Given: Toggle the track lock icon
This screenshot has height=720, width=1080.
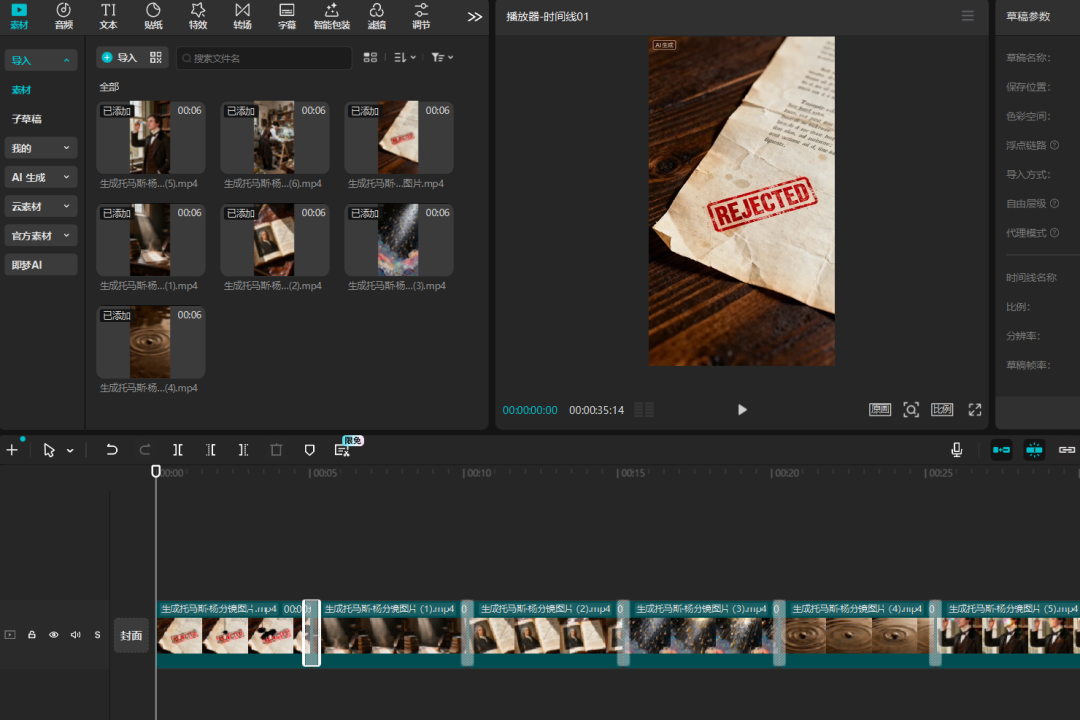Looking at the screenshot, I should [x=32, y=635].
